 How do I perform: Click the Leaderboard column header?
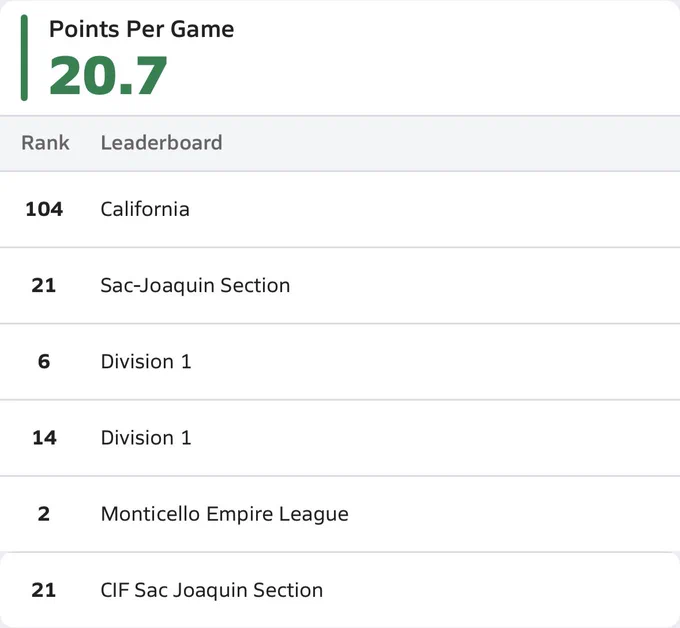click(x=161, y=143)
